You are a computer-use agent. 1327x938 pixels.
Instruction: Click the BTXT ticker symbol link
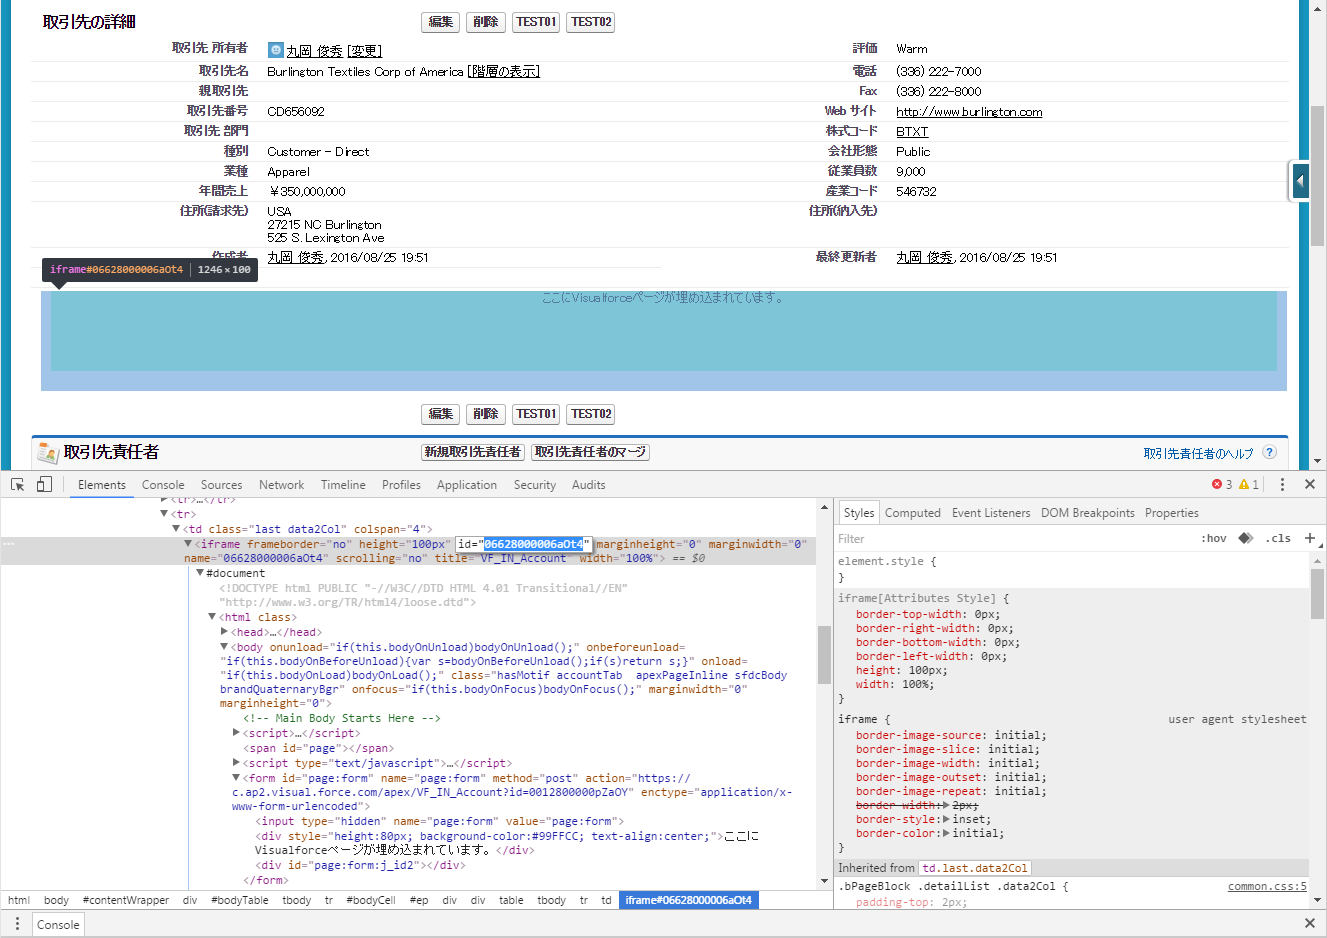(912, 132)
